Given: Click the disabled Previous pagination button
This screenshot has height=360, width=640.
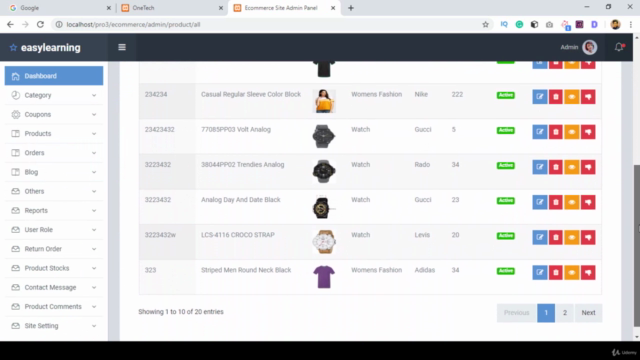Looking at the screenshot, I should point(516,313).
